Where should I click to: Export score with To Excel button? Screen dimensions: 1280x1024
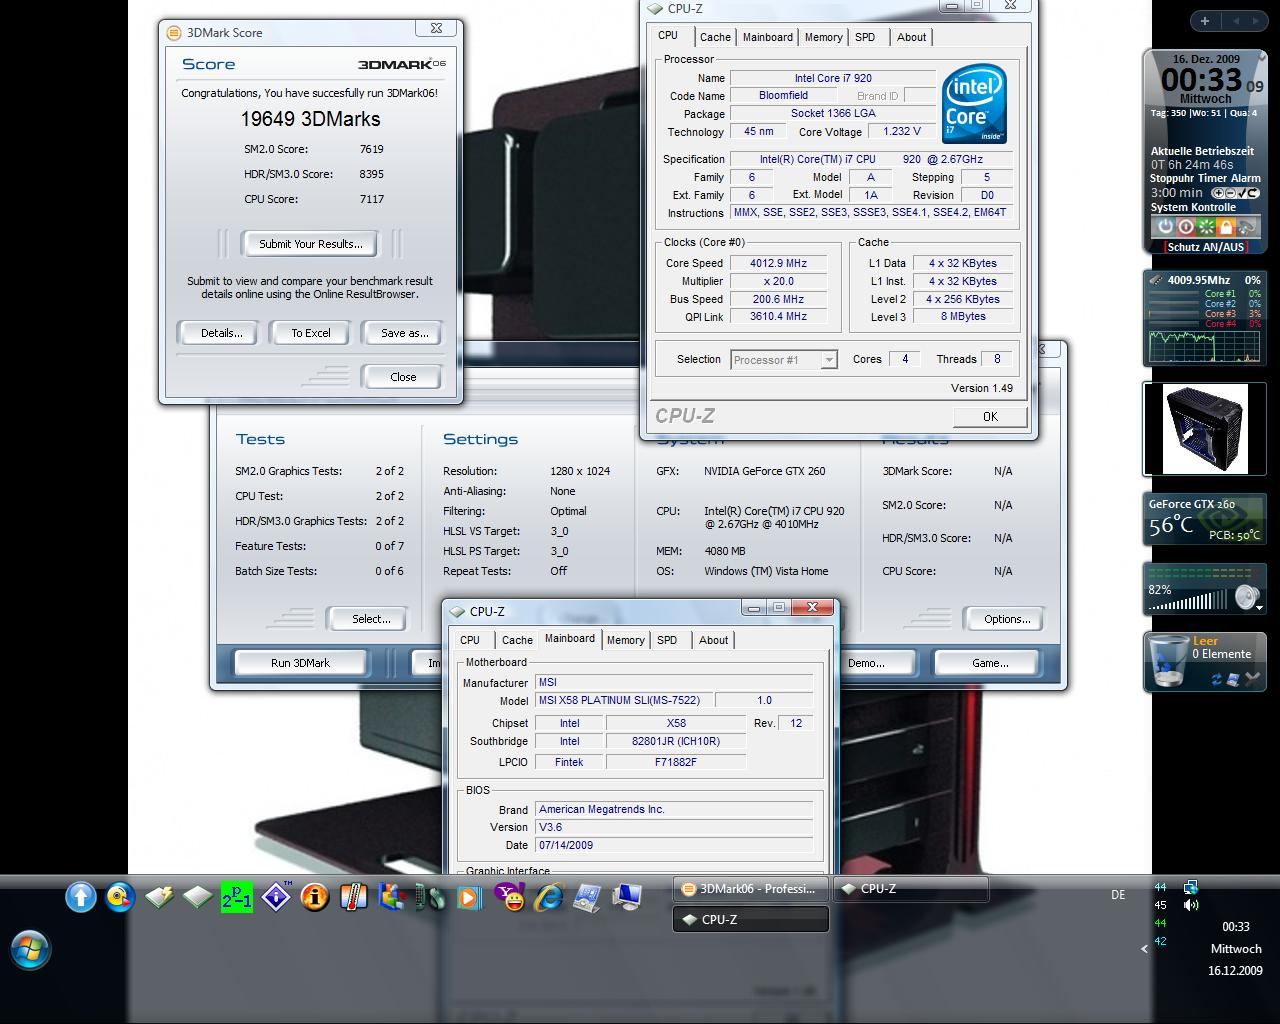point(311,333)
